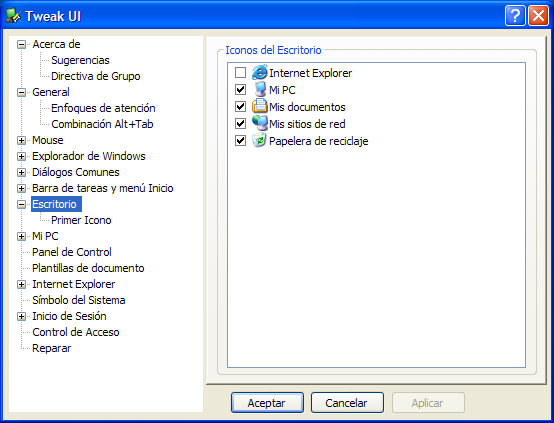
Task: Uncheck the Mis documentos checkbox
Action: point(241,106)
